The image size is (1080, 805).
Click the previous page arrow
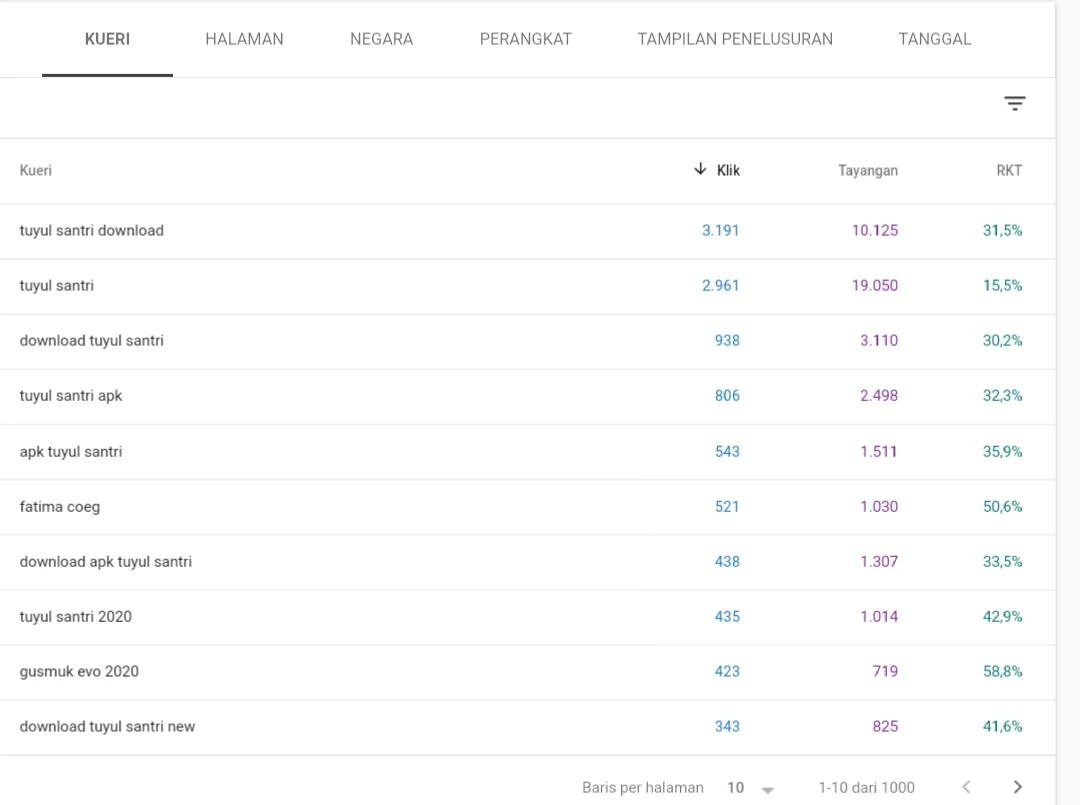(966, 787)
